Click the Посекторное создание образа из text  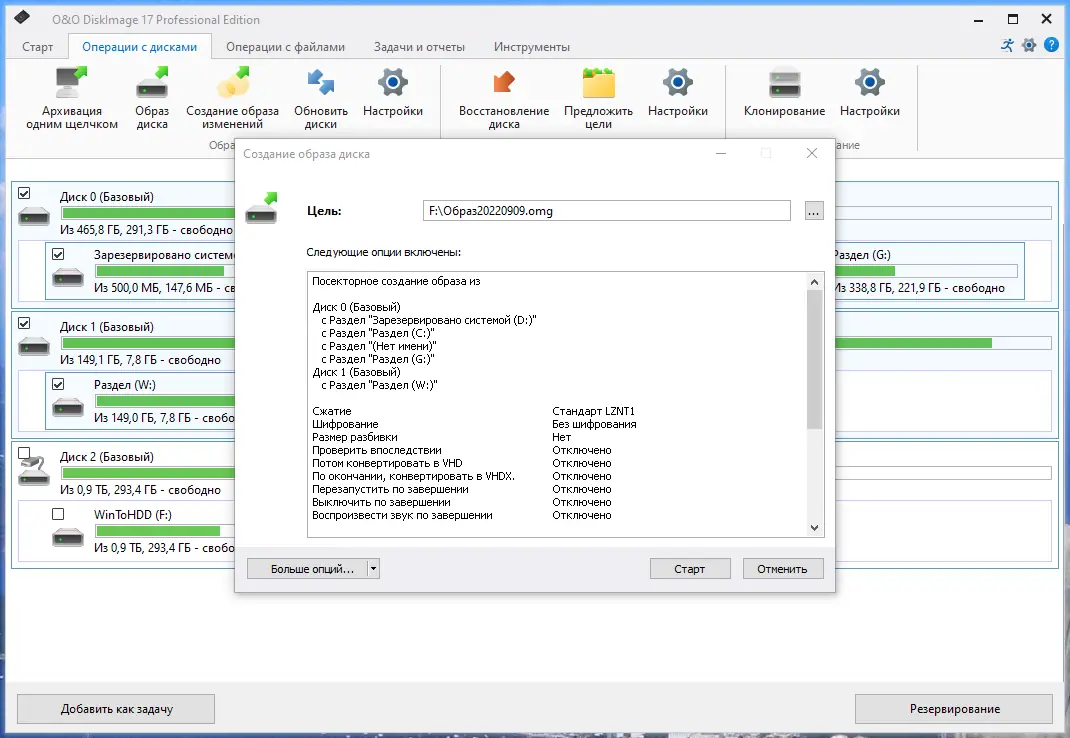pos(396,281)
